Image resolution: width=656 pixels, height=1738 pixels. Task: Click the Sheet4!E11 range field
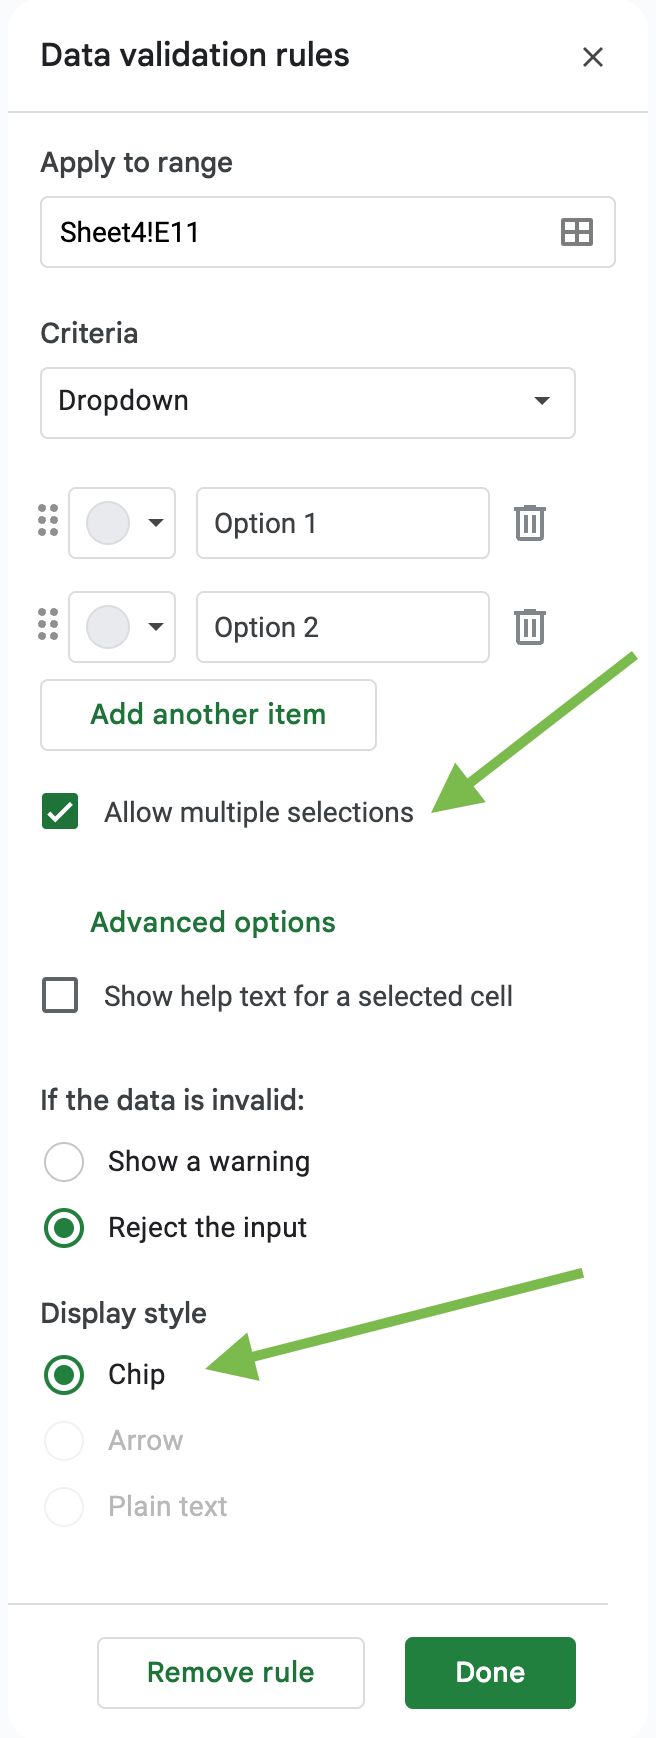[328, 232]
